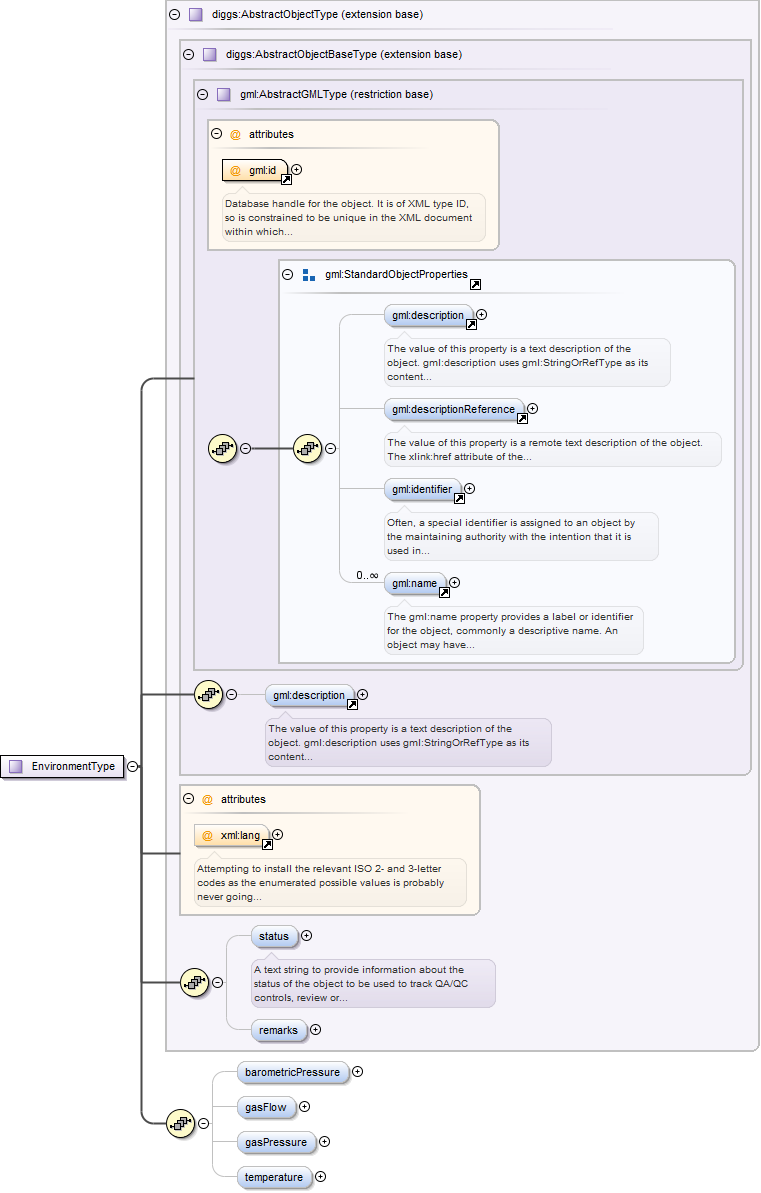Collapse the diggs:AbstractObjectBaseType panel
Screen dimensions: 761x1193
pyautogui.click(x=189, y=55)
